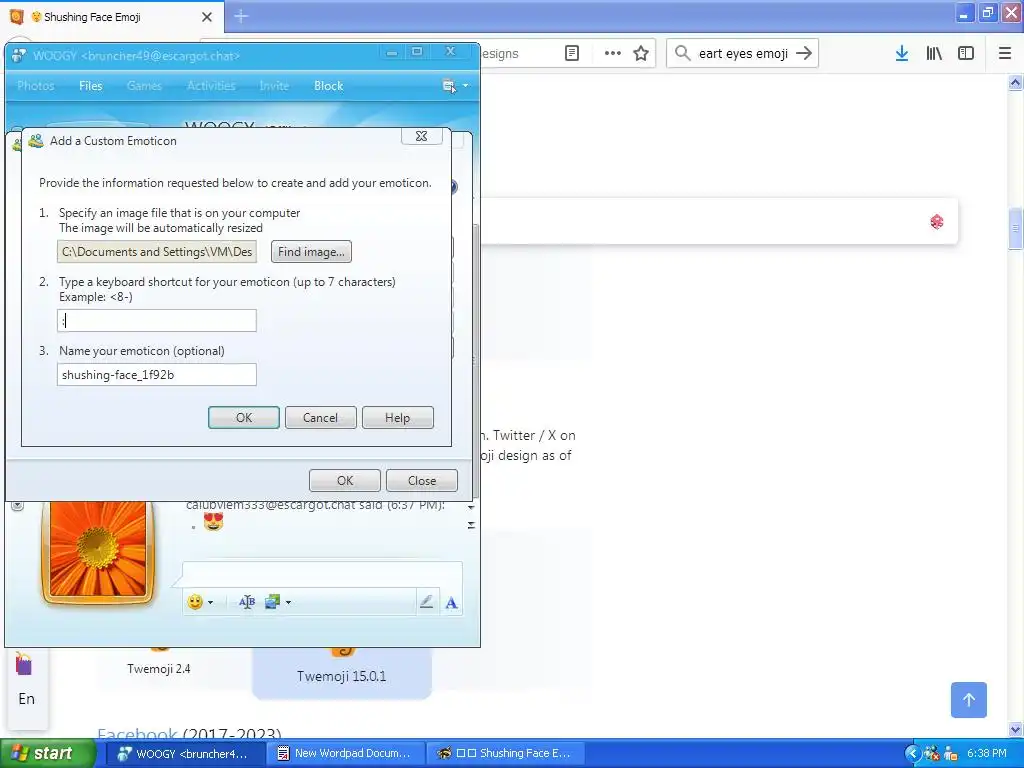Select Block in the chat toolbar
Screen dimensions: 1024x768
point(328,86)
